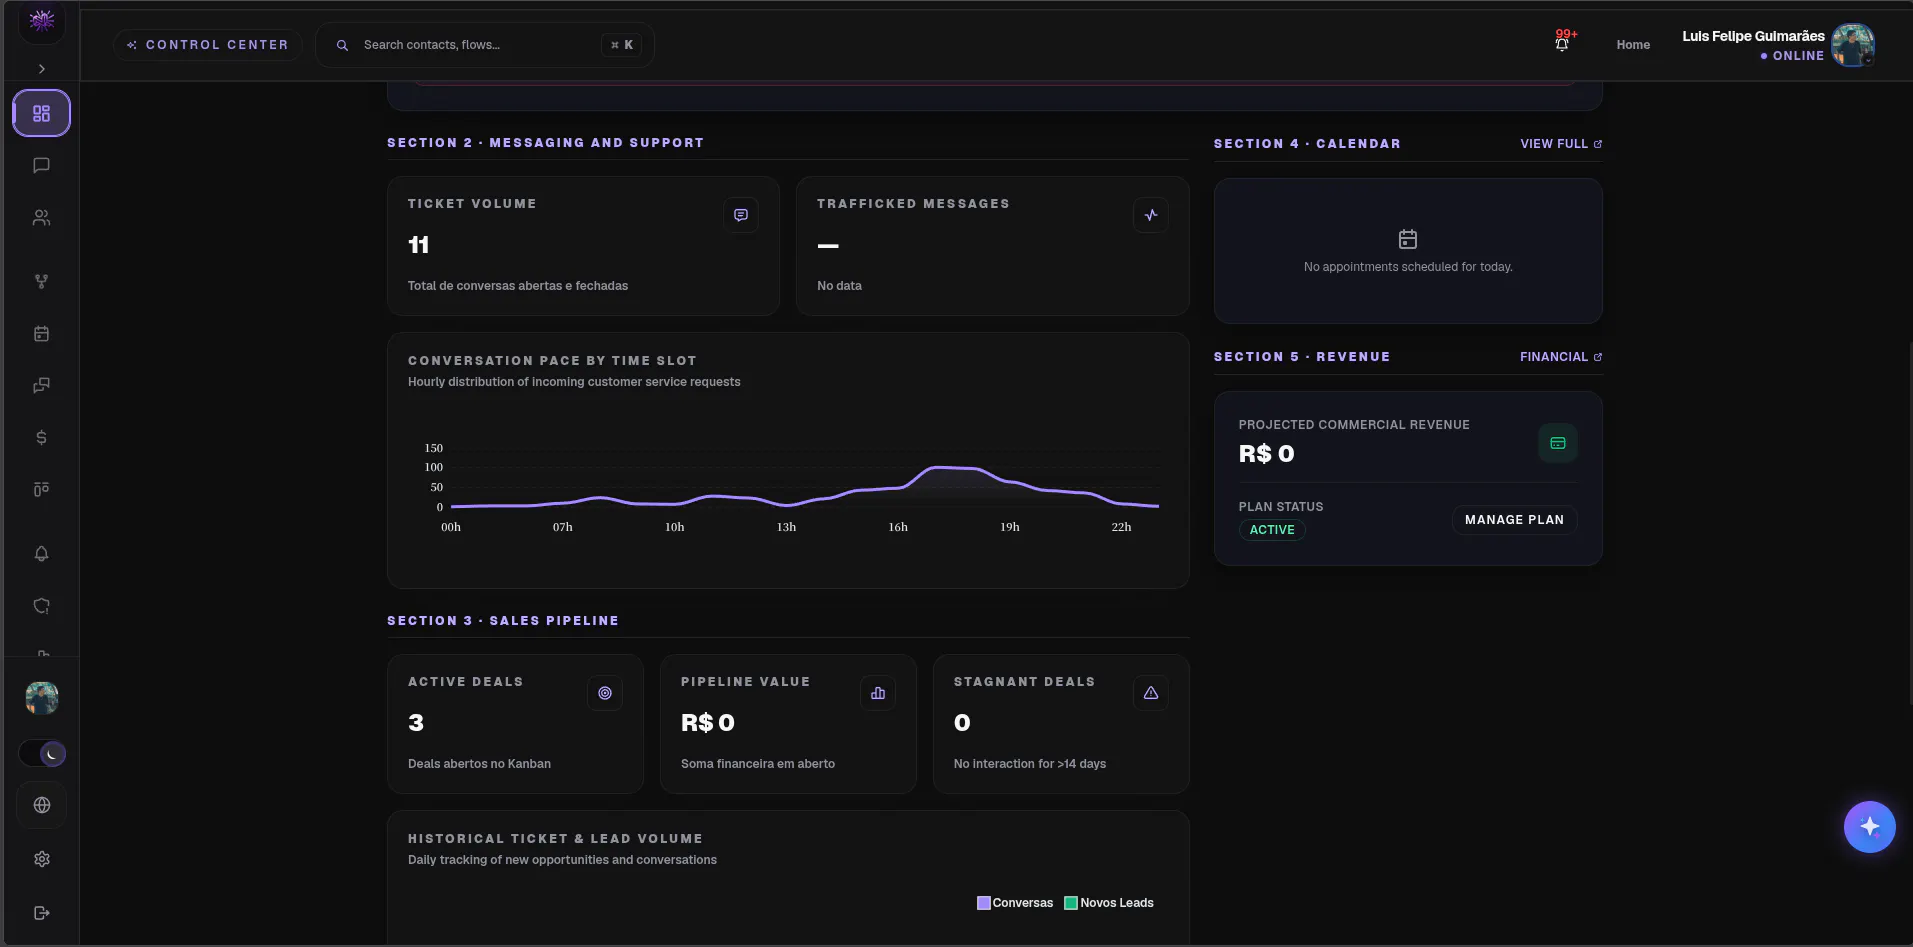Toggle the dark mode moon switch
Screen dimensions: 1913x947
click(42, 754)
